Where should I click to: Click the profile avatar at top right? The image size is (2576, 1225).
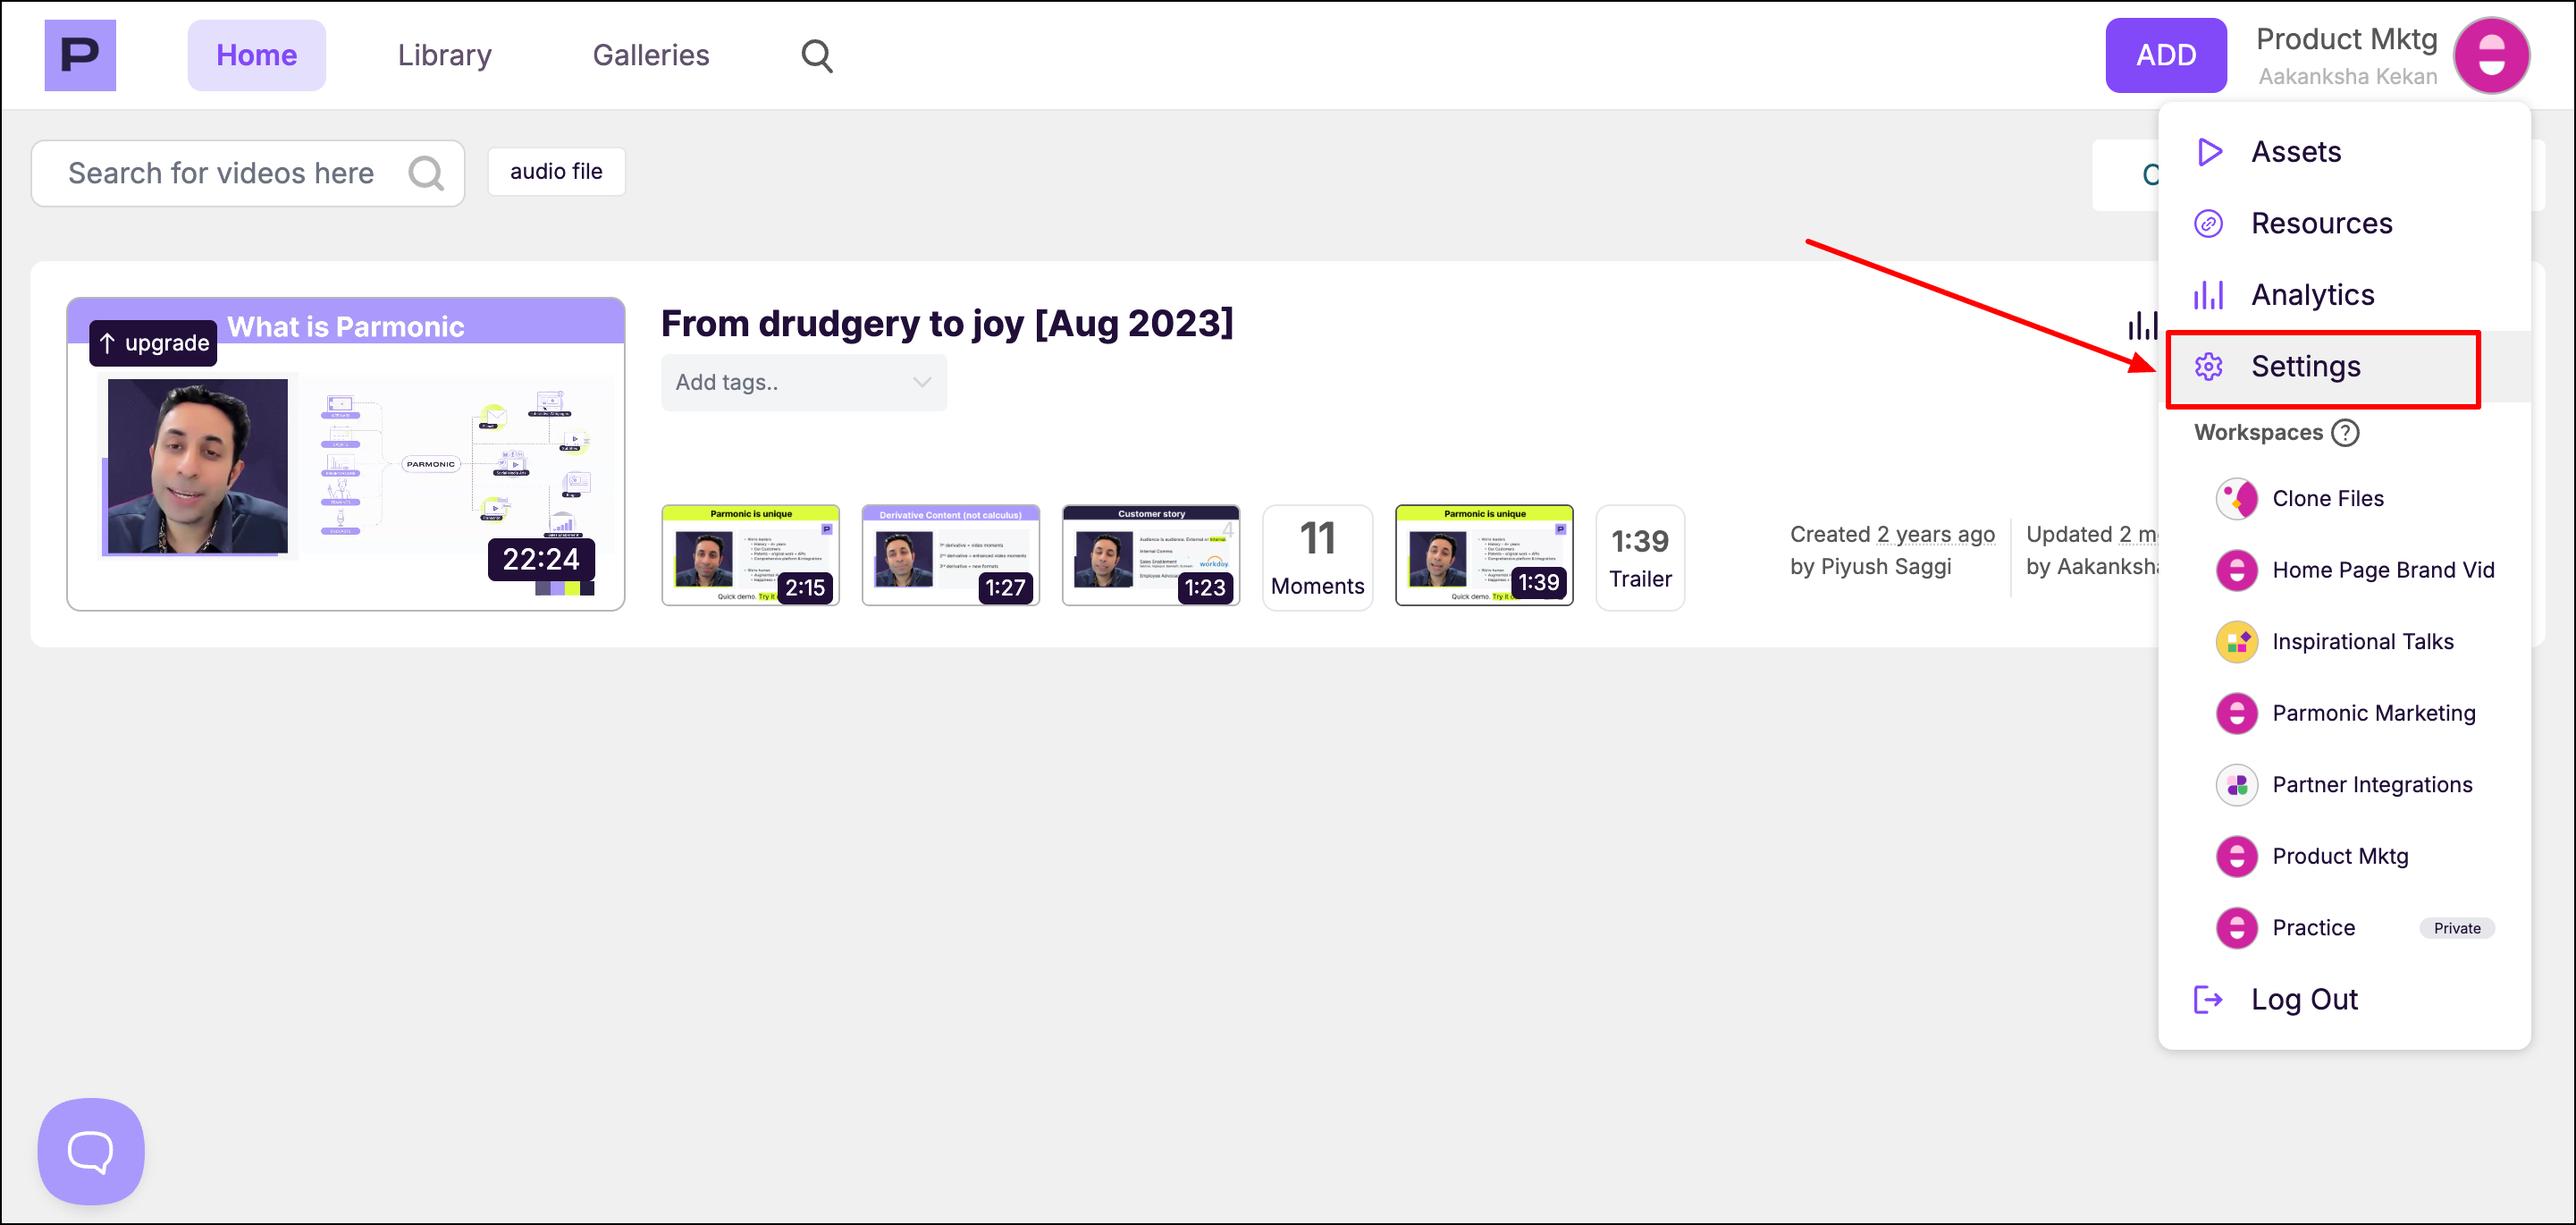click(2490, 55)
